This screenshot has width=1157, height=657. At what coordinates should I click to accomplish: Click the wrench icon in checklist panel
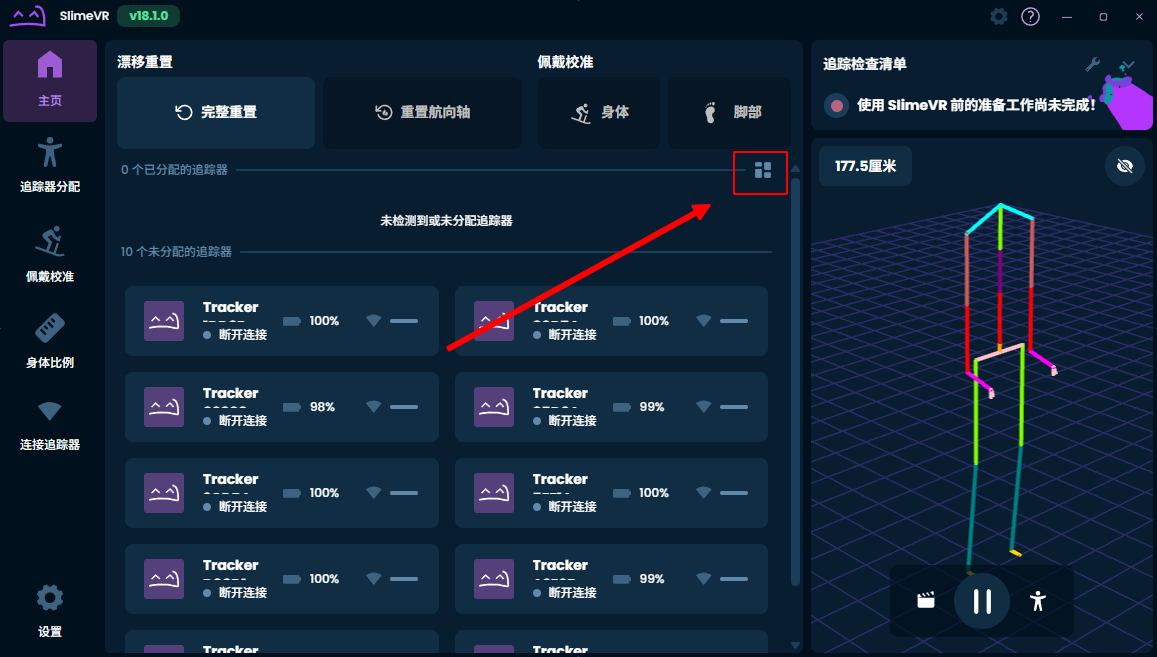click(1093, 65)
